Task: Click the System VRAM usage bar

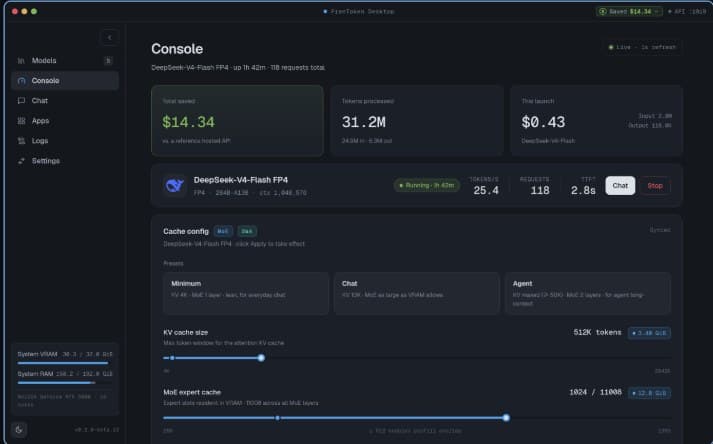Action: (x=65, y=363)
